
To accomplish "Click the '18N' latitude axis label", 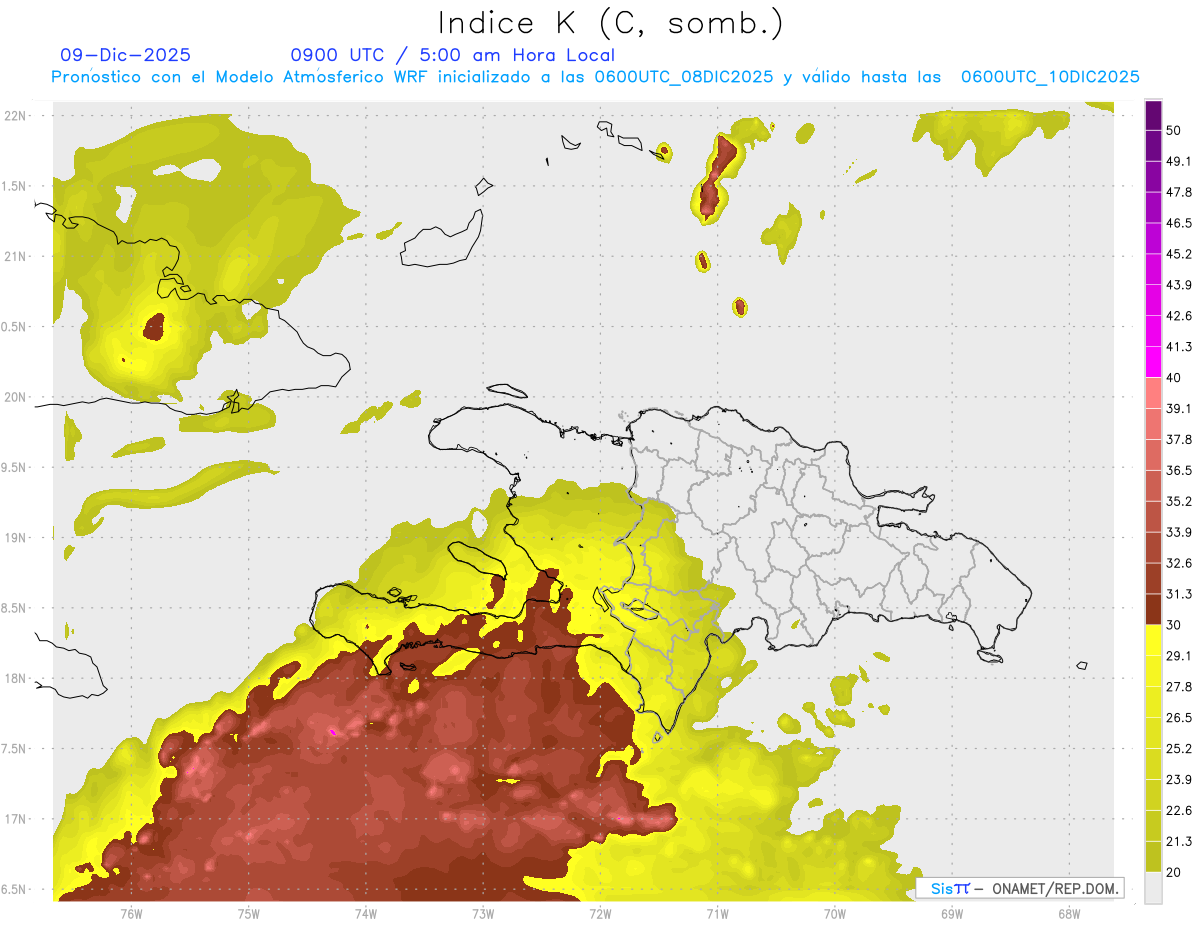I will (16, 678).
